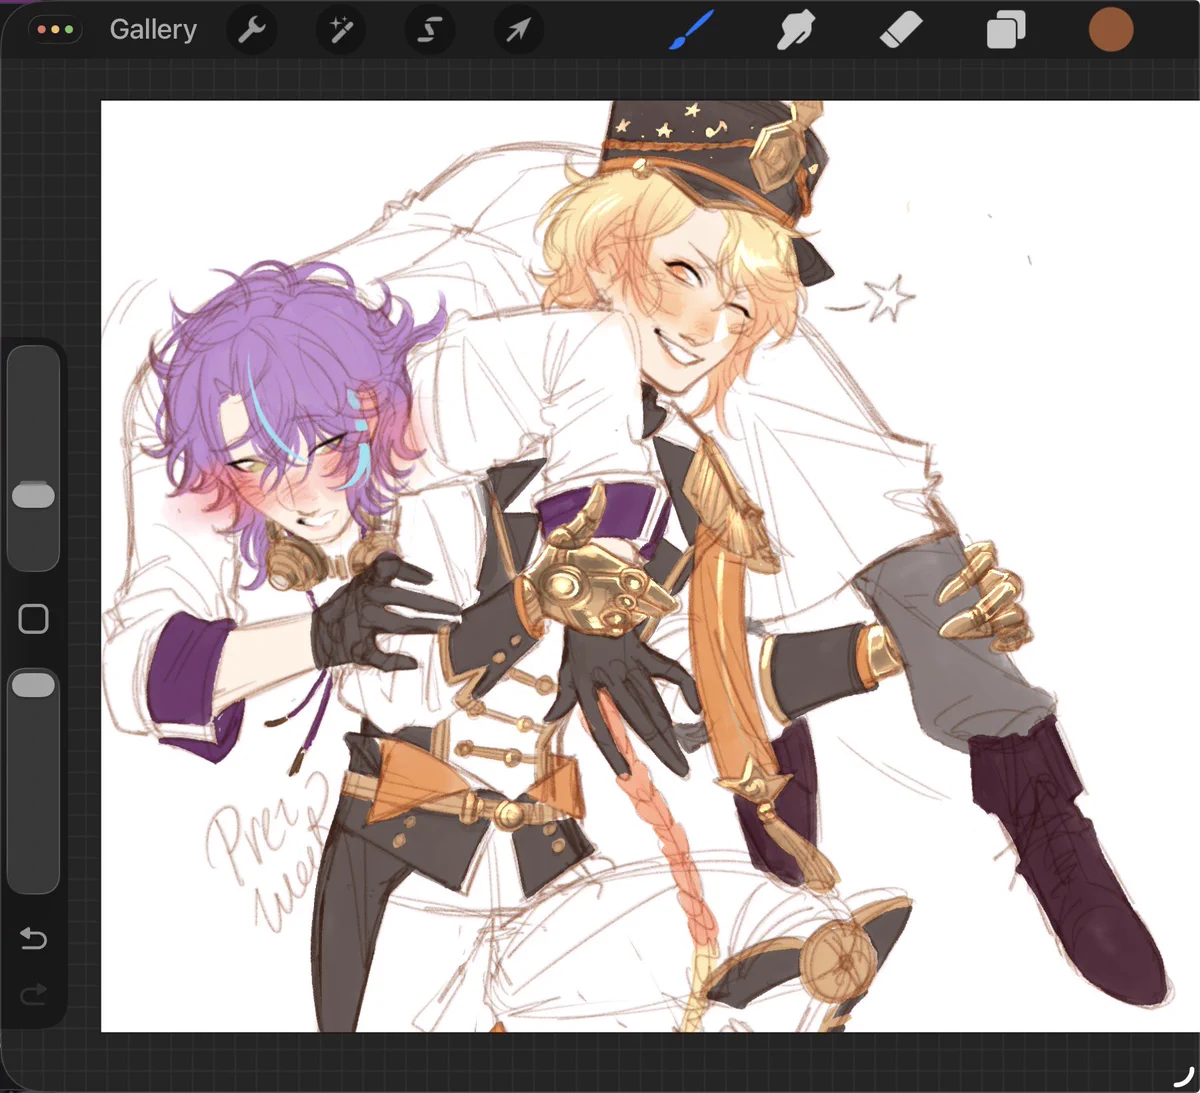Viewport: 1200px width, 1093px height.
Task: Select the Transform arrow tool
Action: tap(518, 30)
